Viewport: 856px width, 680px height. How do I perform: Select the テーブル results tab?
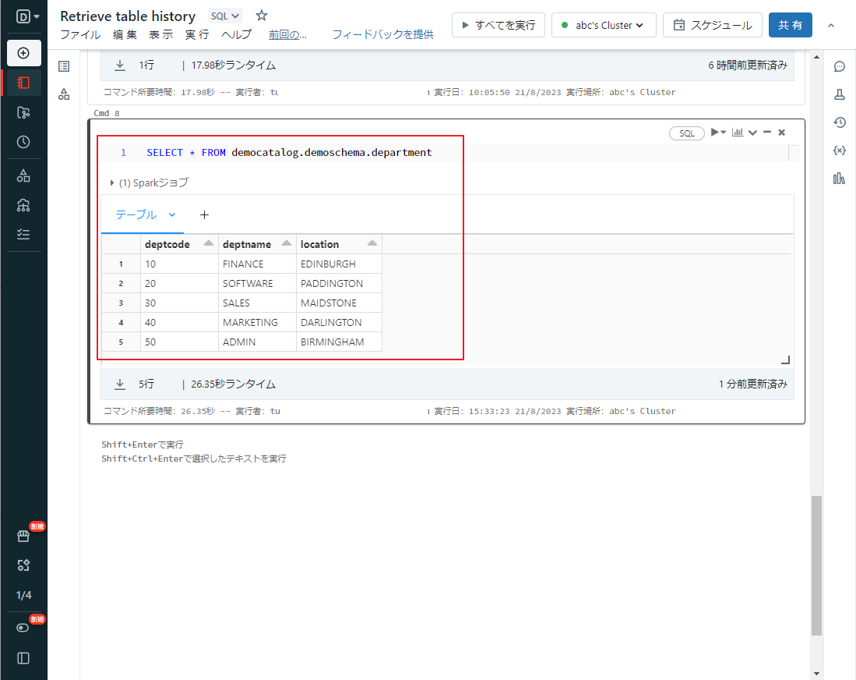[x=137, y=214]
